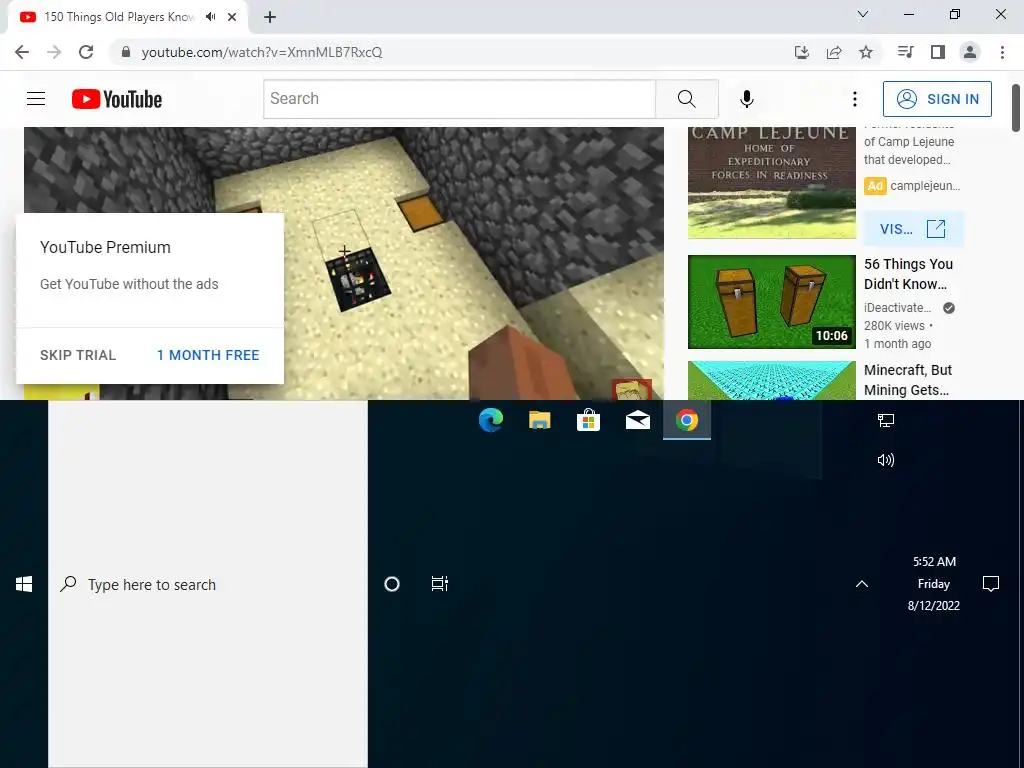This screenshot has height=768, width=1024.
Task: Mute the tab using the speaker icon
Action: pyautogui.click(x=210, y=17)
